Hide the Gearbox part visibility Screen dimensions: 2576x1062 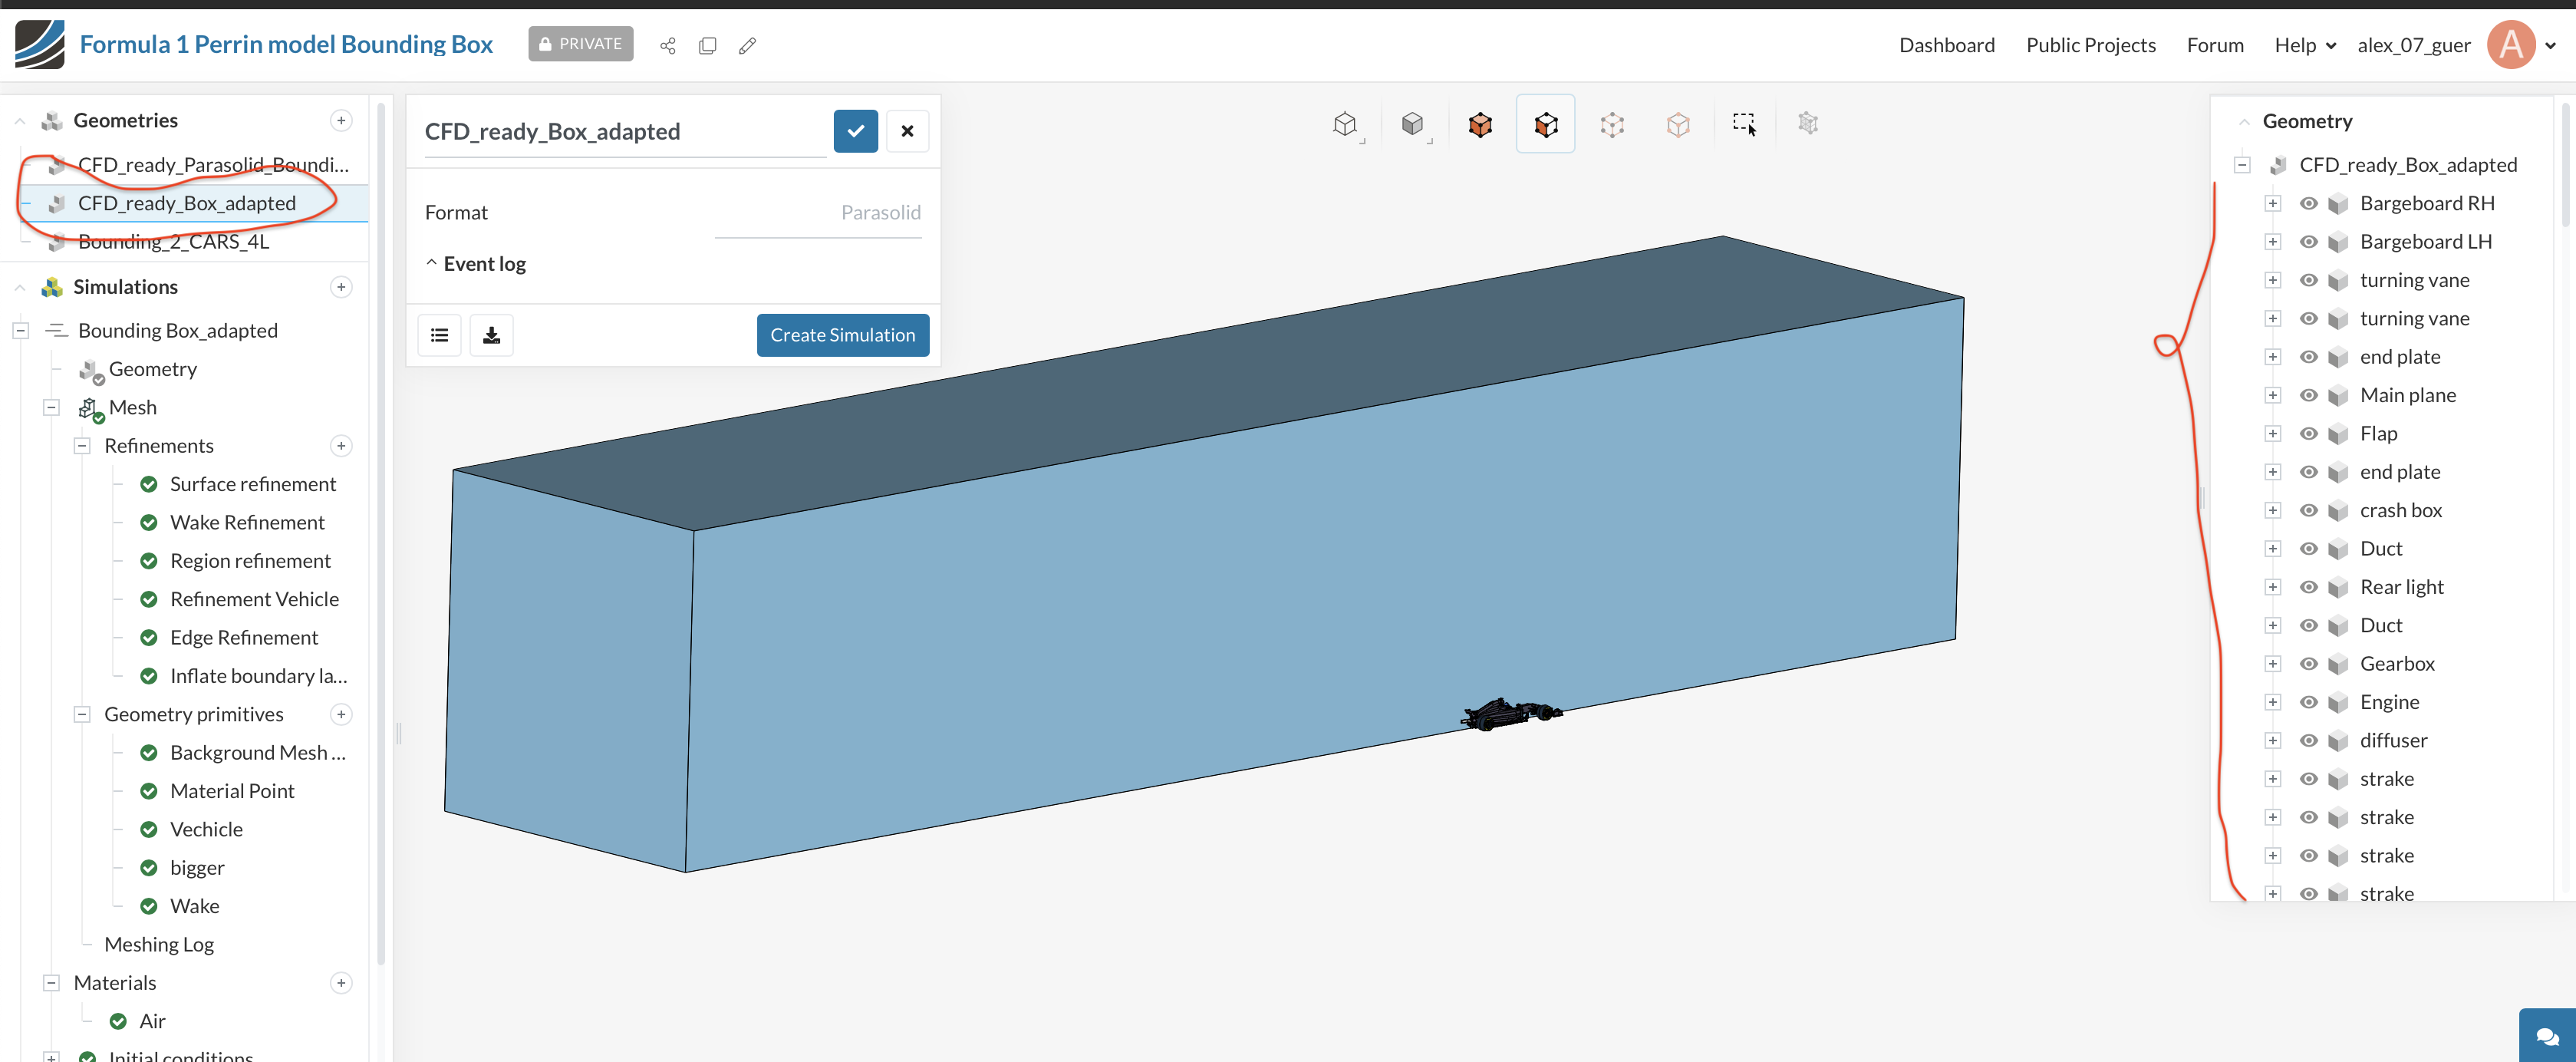tap(2308, 664)
